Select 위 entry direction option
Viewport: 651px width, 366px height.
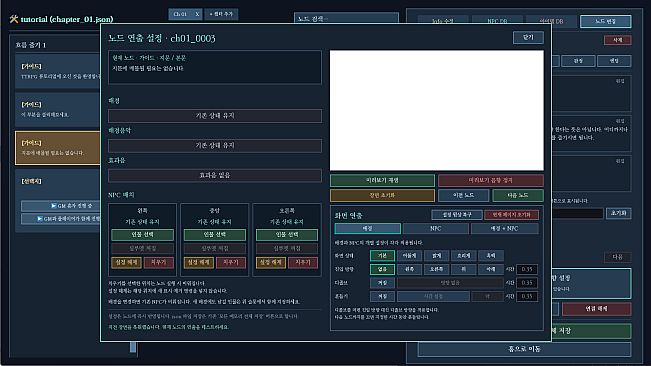463,269
